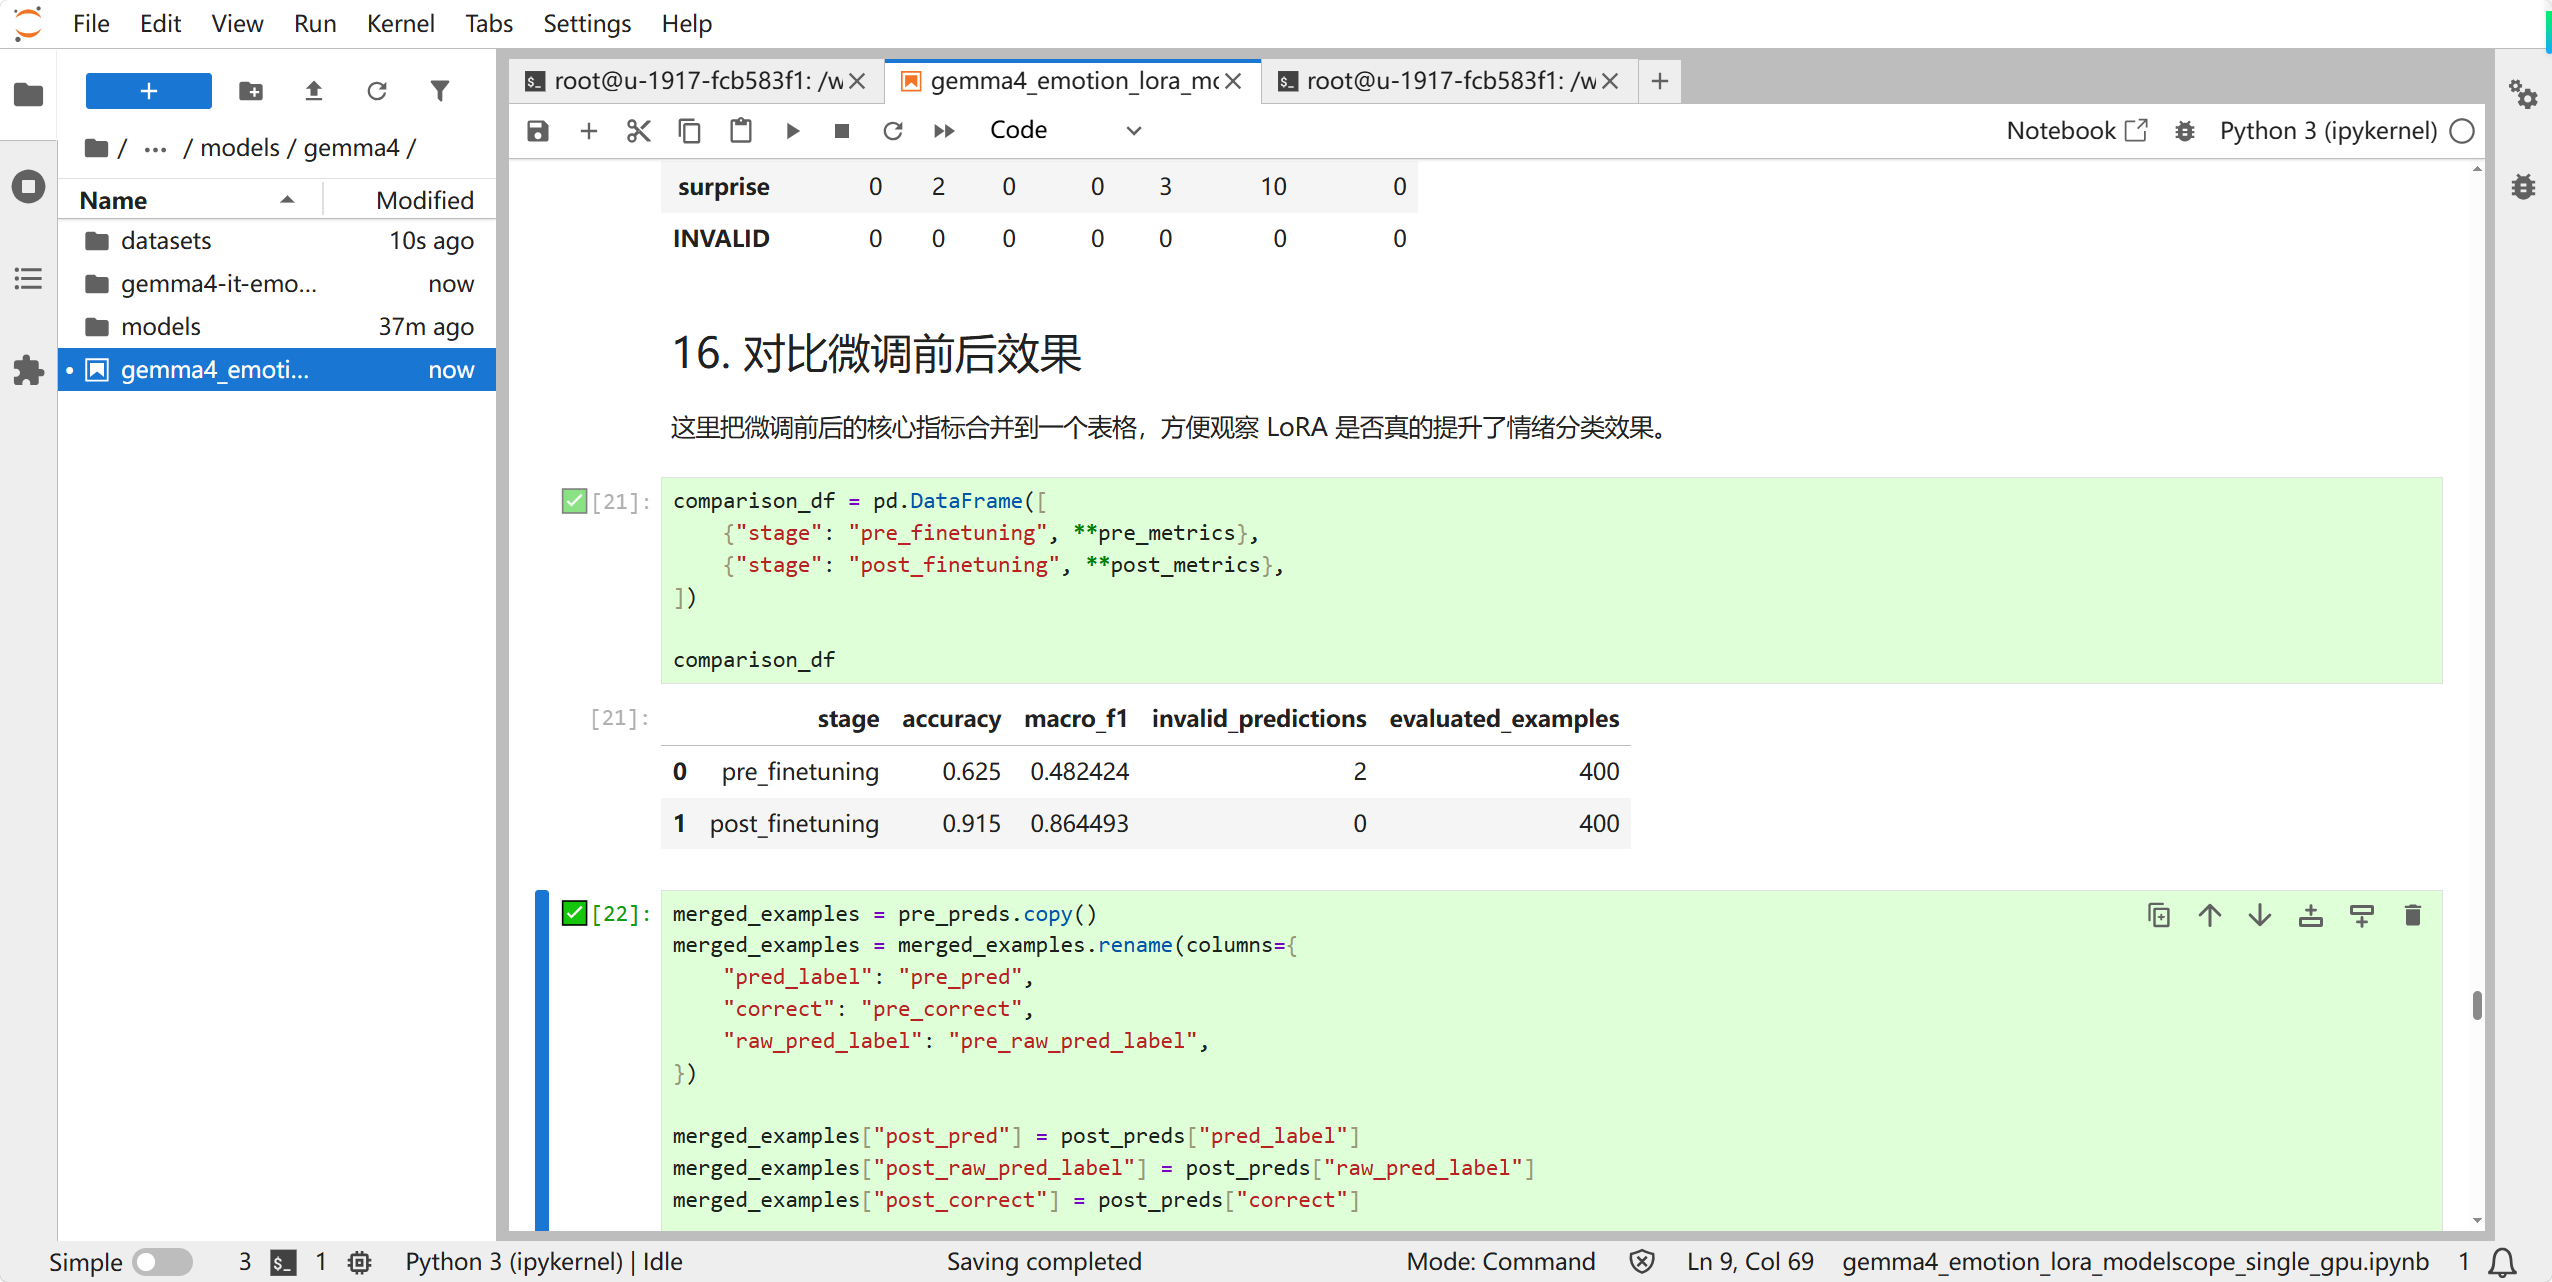Click the notebook vertical scrollbar thumb

(2477, 1005)
